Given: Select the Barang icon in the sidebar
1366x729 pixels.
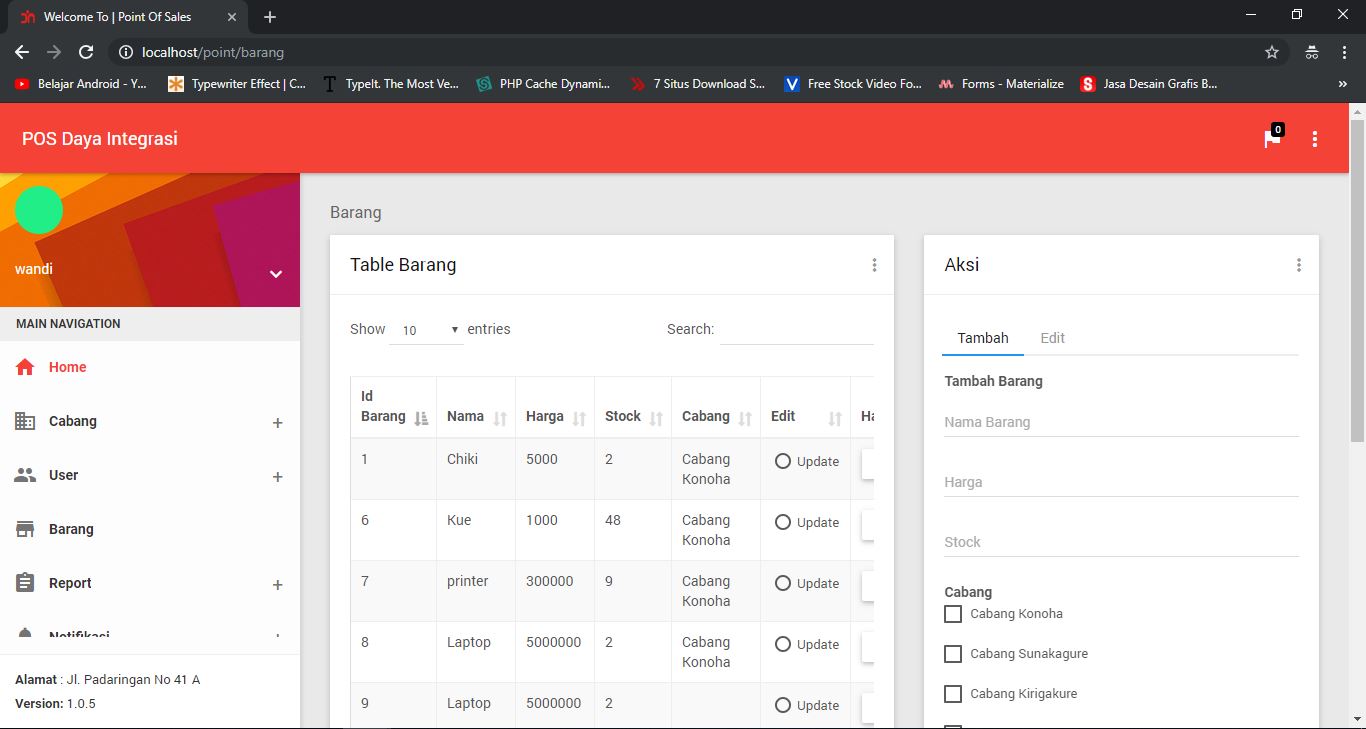Looking at the screenshot, I should click(x=26, y=529).
